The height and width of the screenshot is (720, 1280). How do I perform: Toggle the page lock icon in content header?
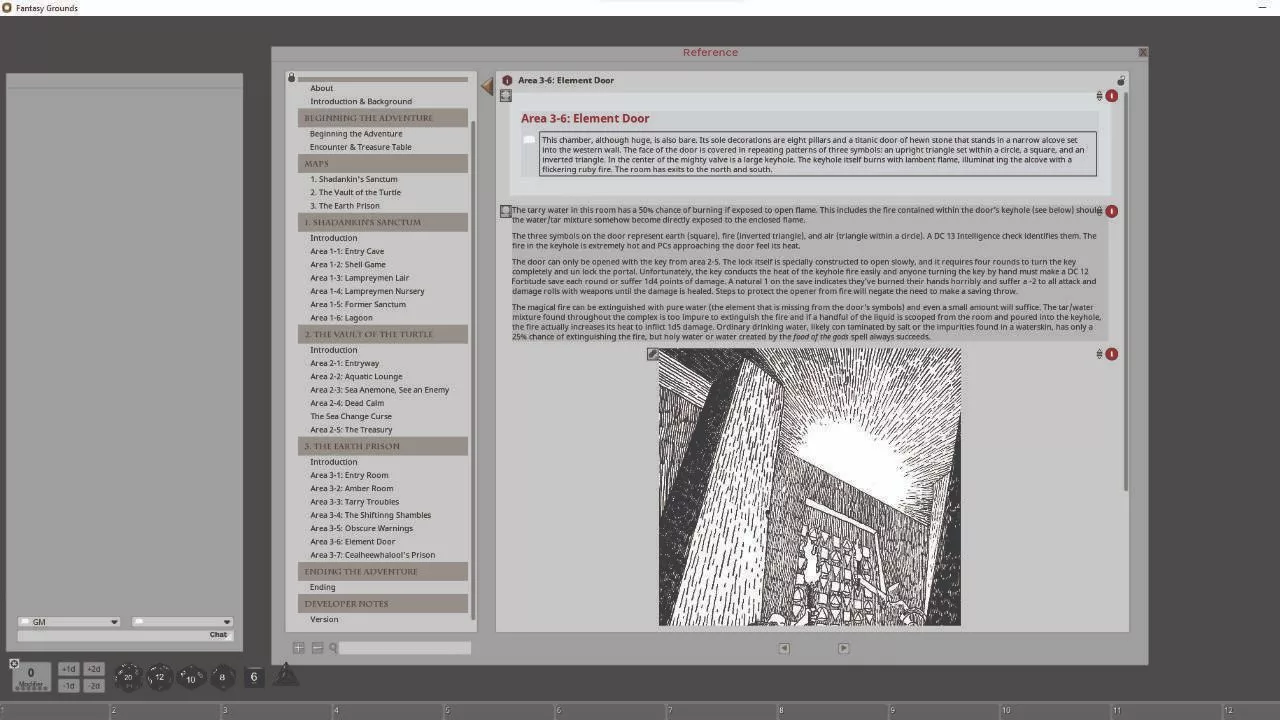click(x=1121, y=80)
